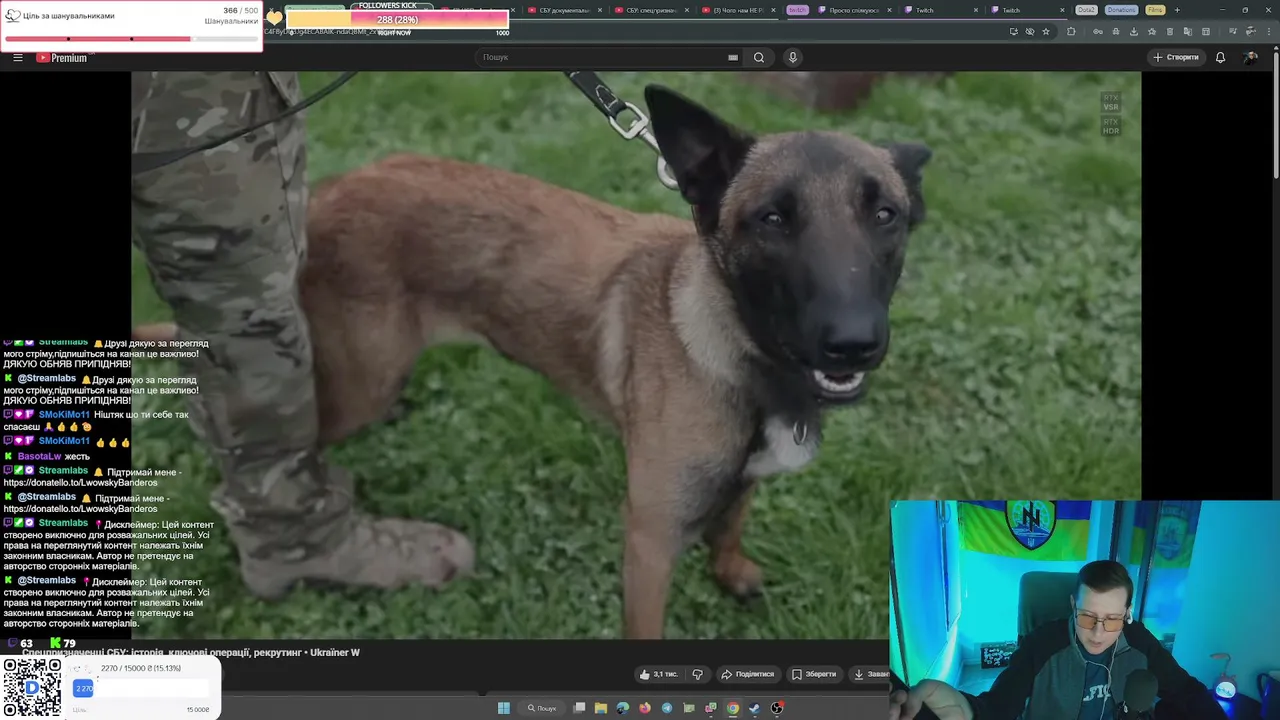Bookmark this page with star icon
The height and width of the screenshot is (720, 1280).
(1046, 31)
